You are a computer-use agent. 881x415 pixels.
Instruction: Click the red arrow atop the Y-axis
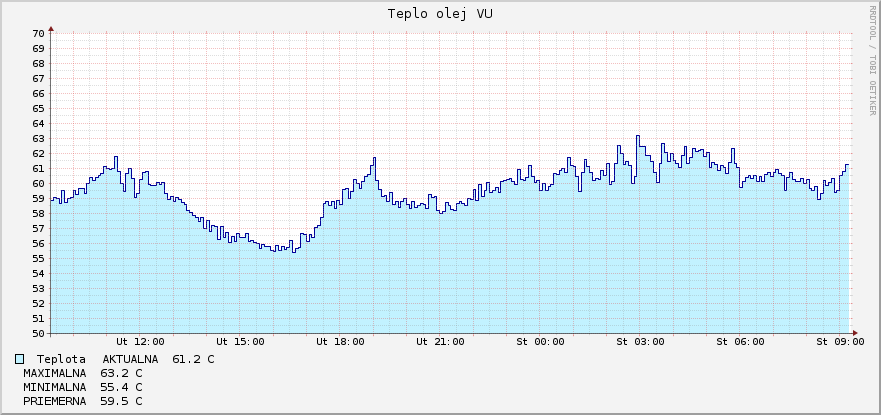click(x=50, y=28)
